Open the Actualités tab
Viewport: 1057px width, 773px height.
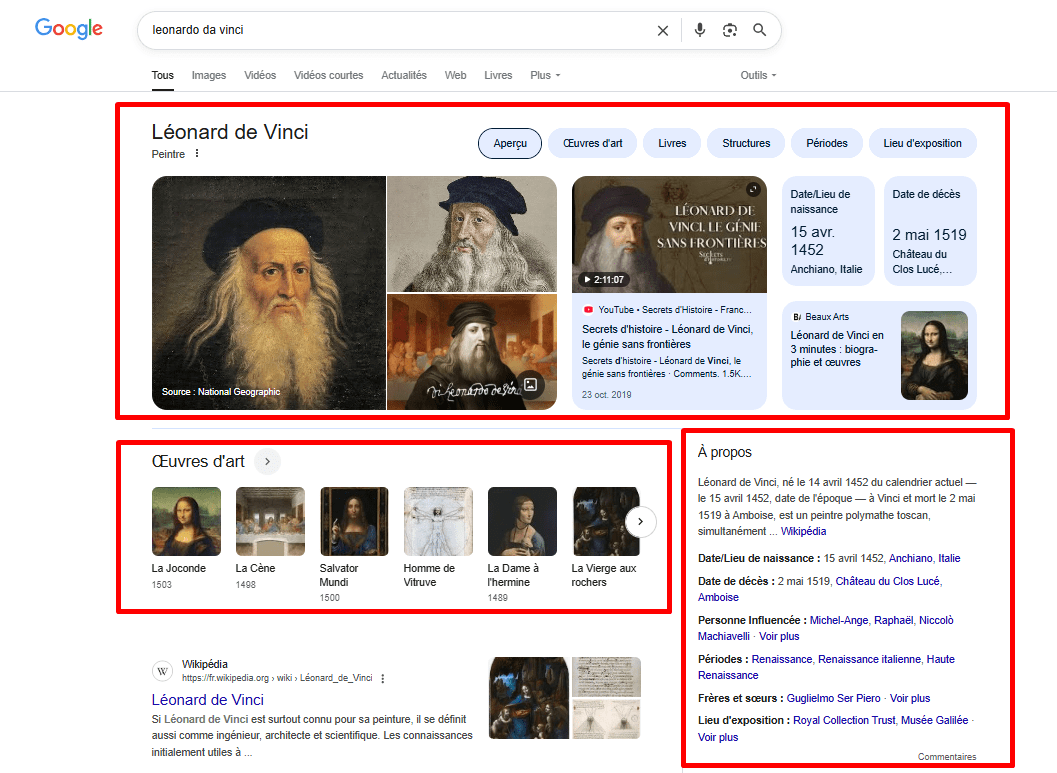404,75
